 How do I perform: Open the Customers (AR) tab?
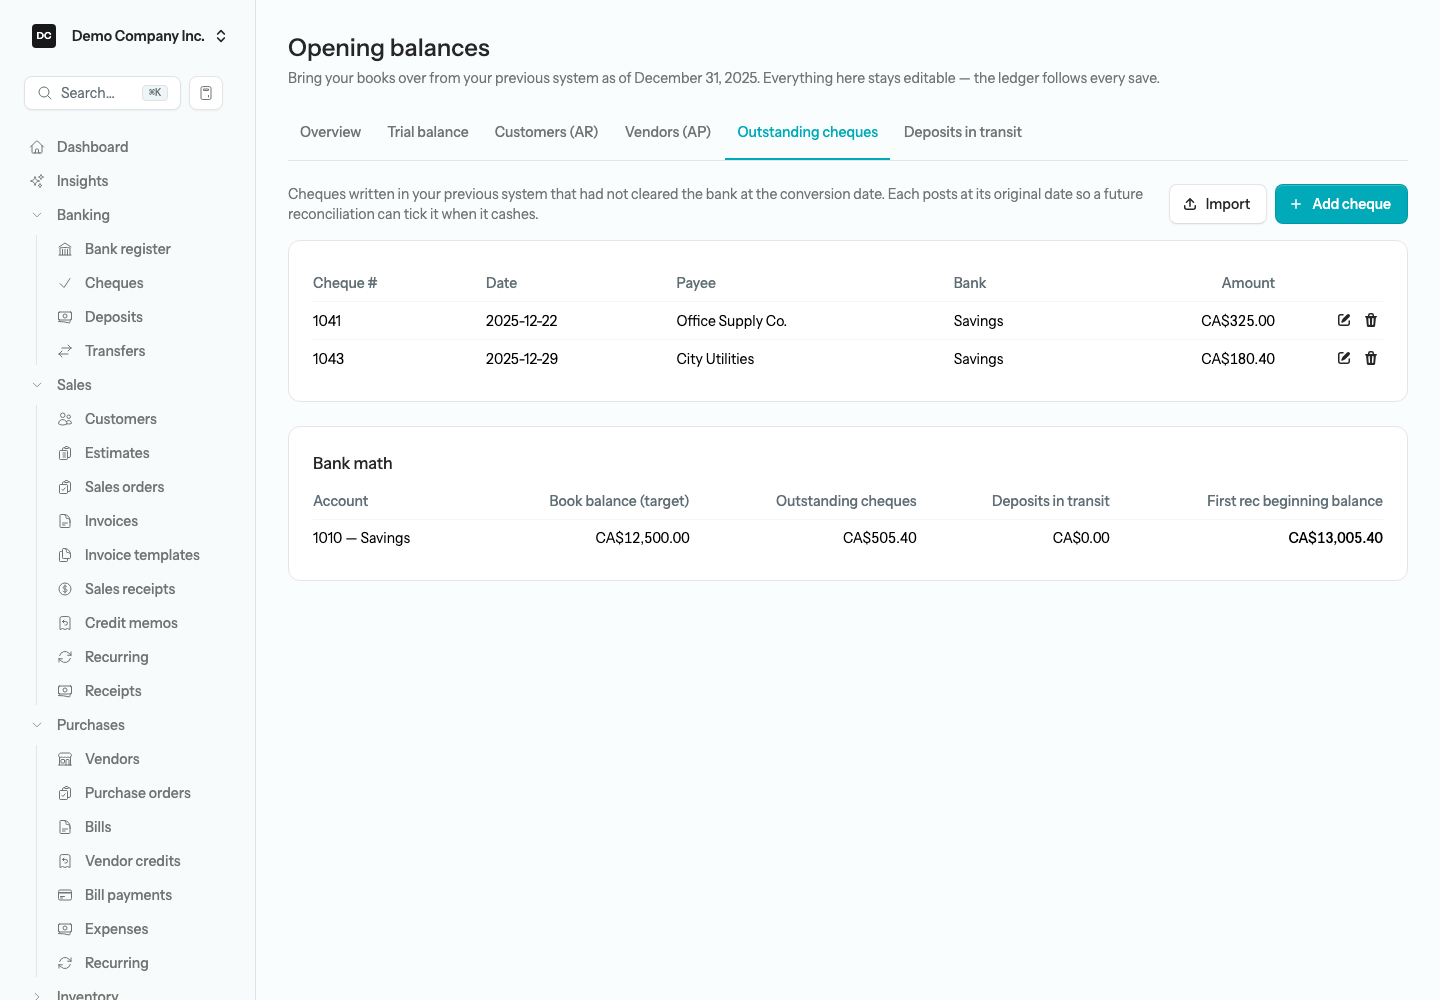[x=546, y=132]
